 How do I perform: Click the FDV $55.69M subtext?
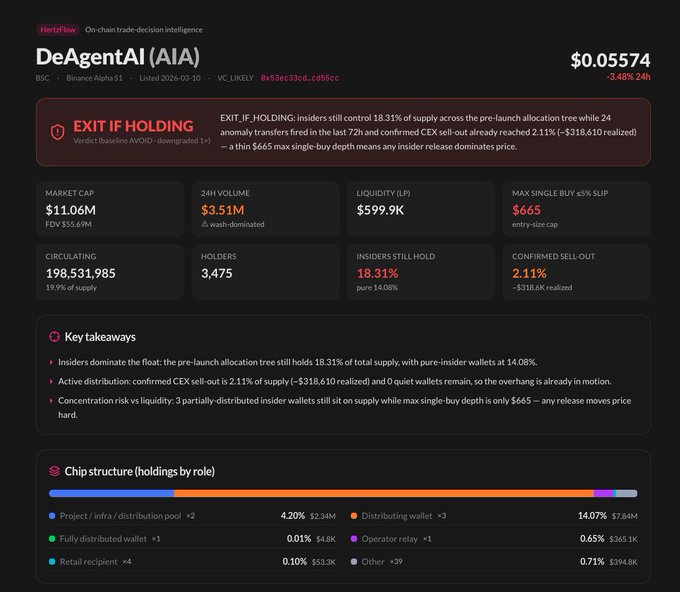(x=69, y=224)
